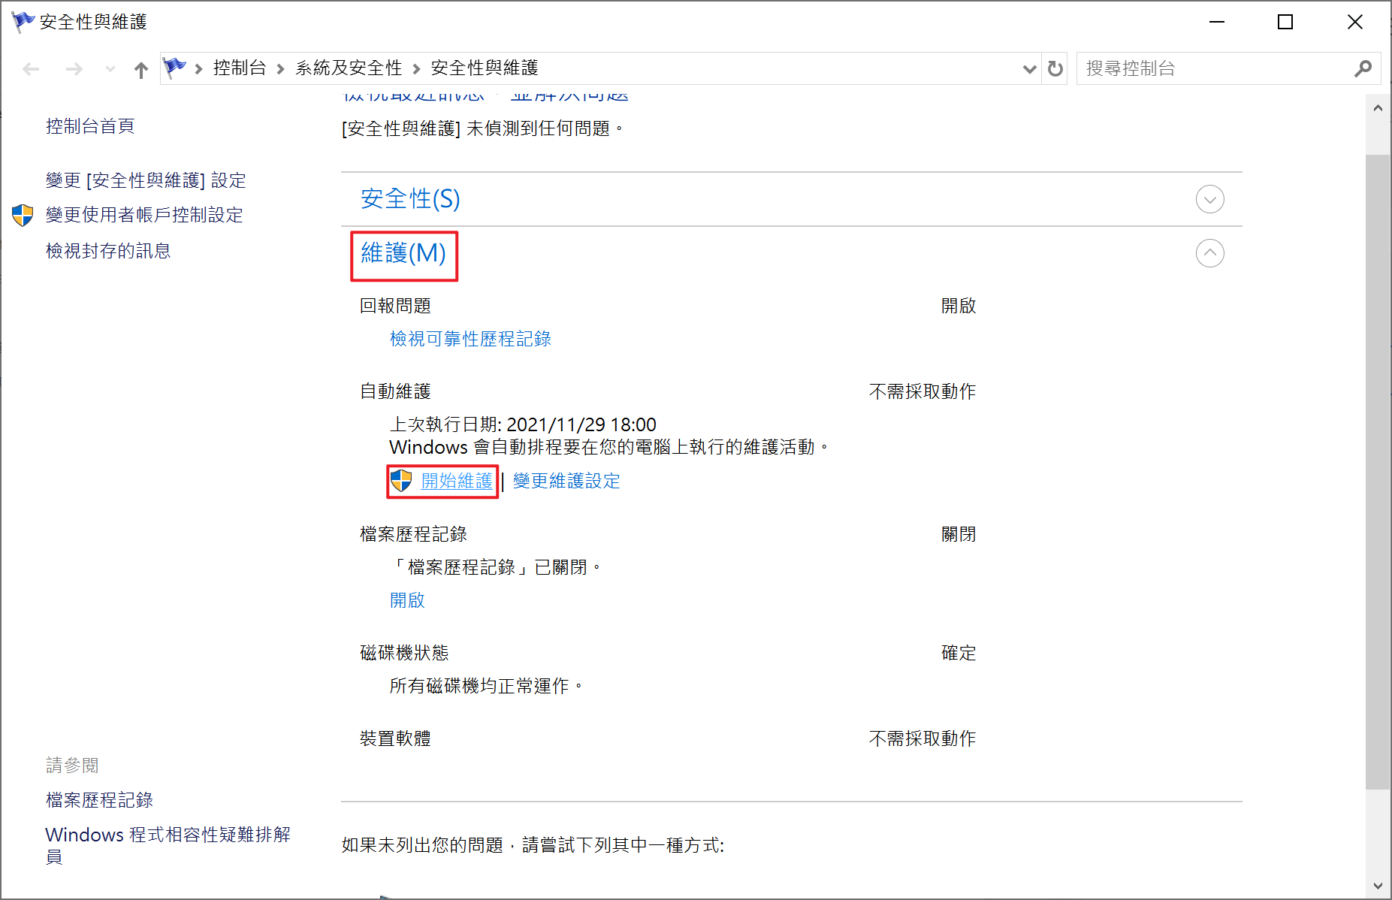The image size is (1392, 900).
Task: Refresh the control panel page
Action: point(1055,69)
